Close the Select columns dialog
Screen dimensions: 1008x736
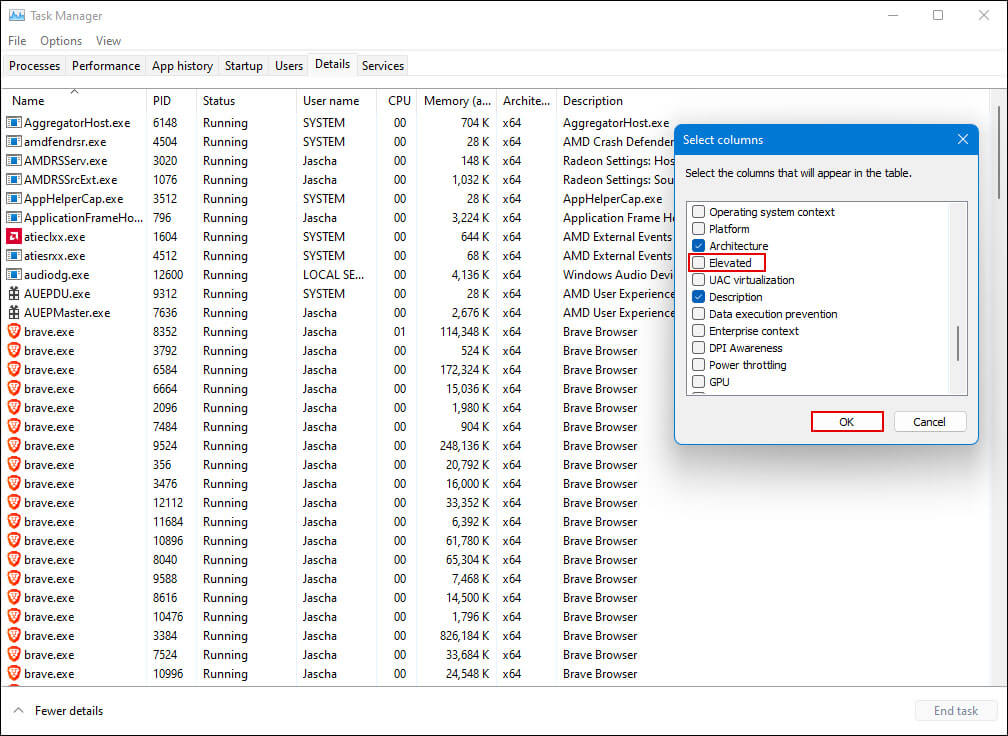962,139
